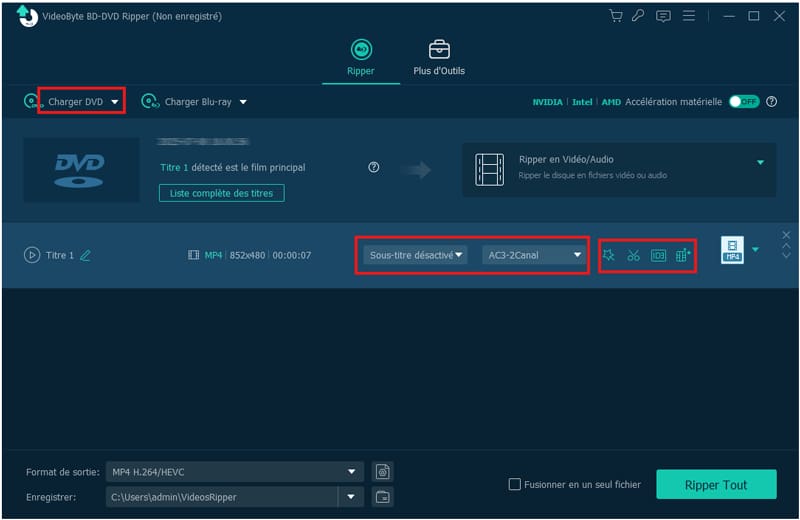Open output folder icon next to Enregistrer path
Viewport: 800px width, 520px height.
coord(381,497)
